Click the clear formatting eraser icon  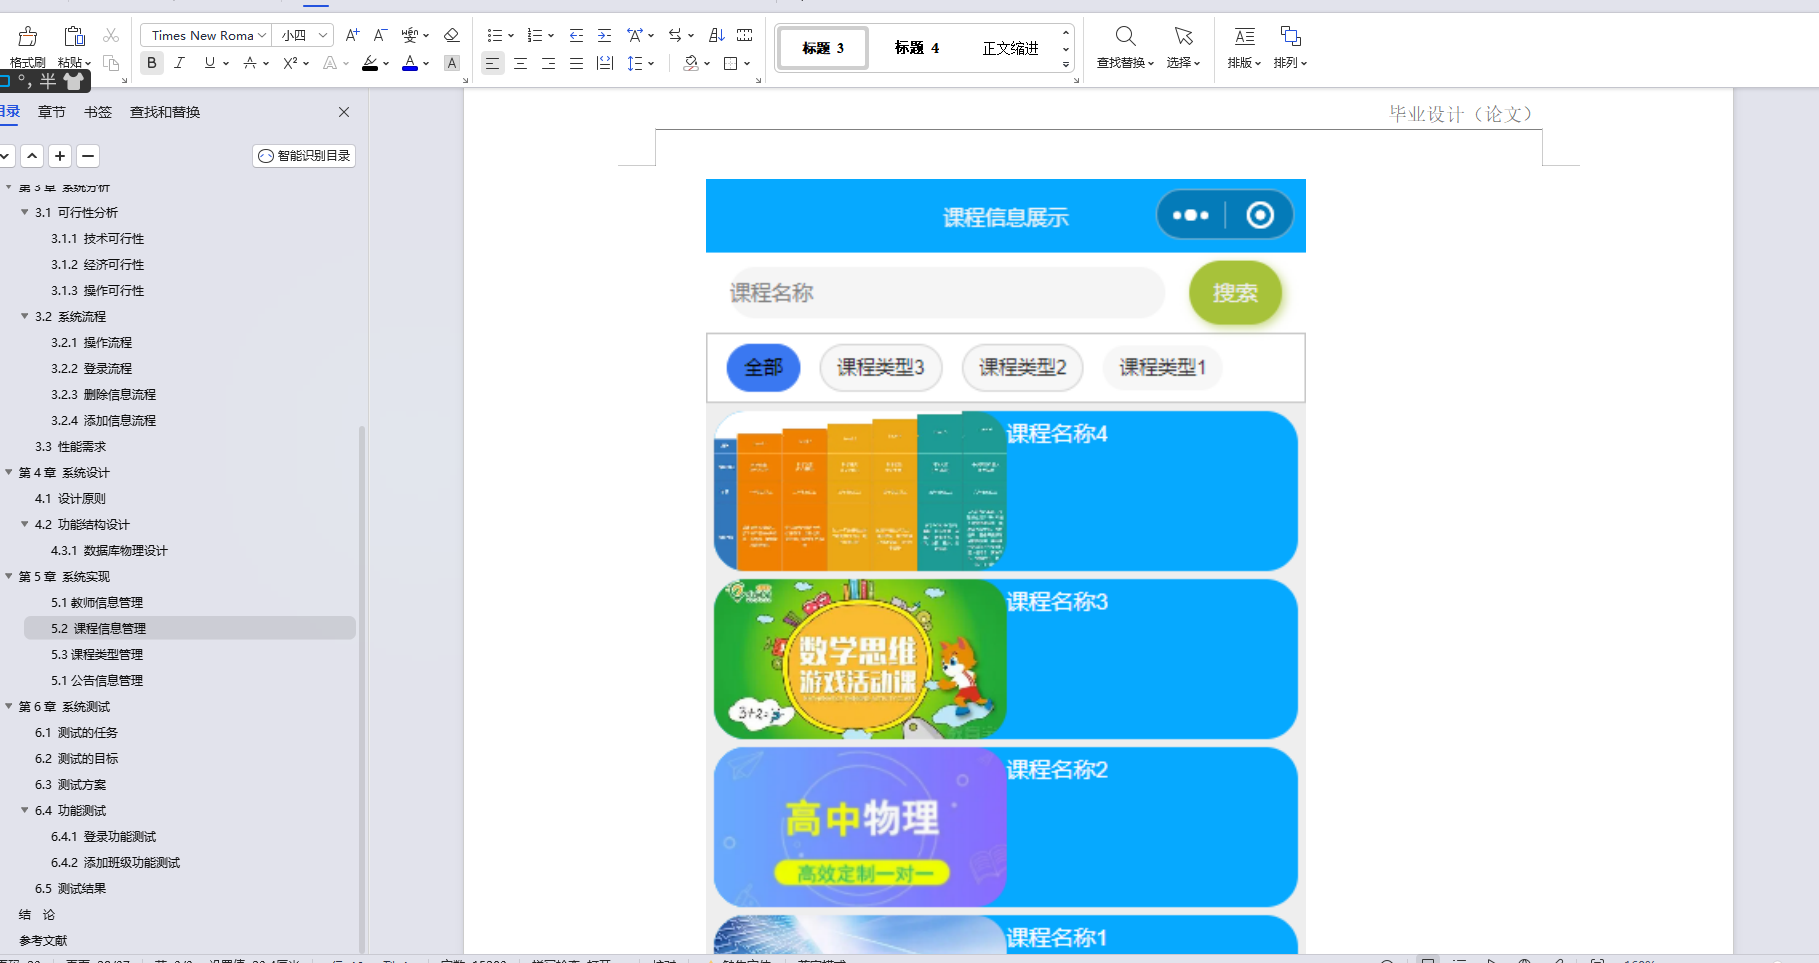(451, 34)
